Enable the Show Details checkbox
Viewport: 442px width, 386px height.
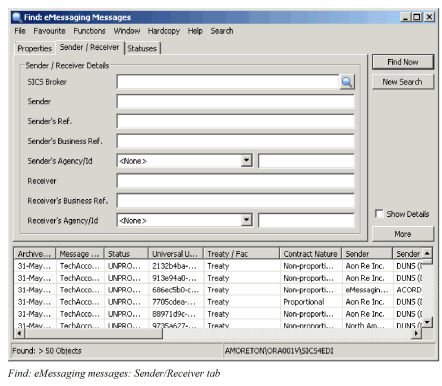(x=379, y=214)
